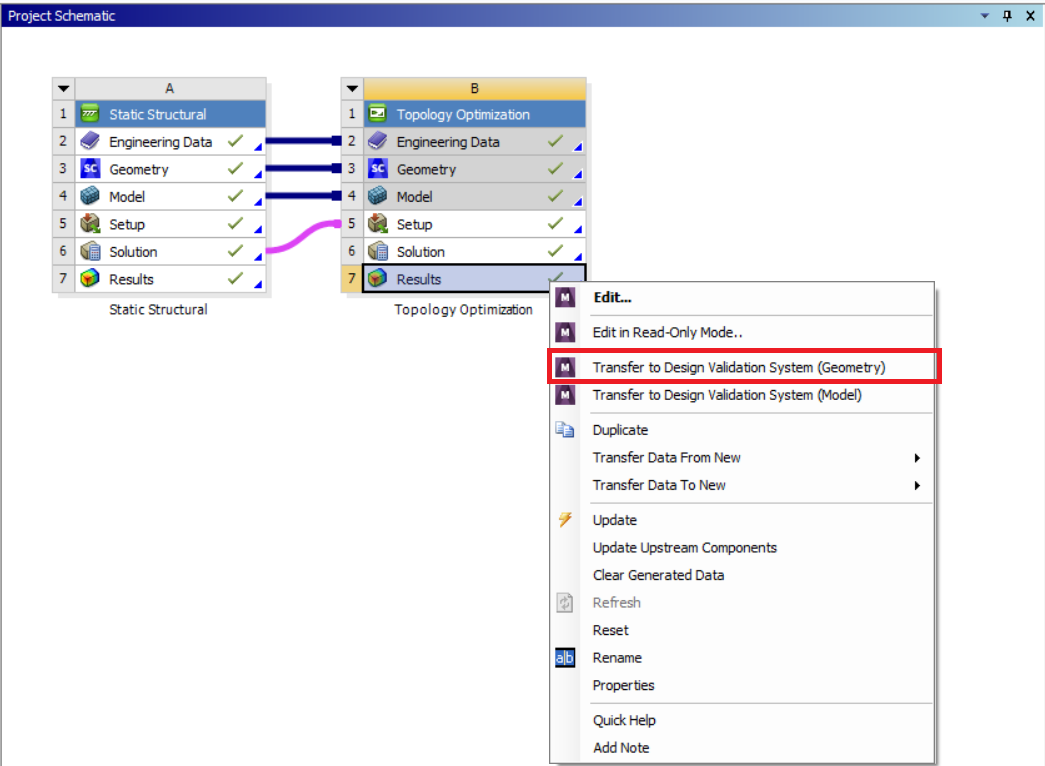
Task: Select Geometry cell text in system B
Action: click(x=427, y=169)
